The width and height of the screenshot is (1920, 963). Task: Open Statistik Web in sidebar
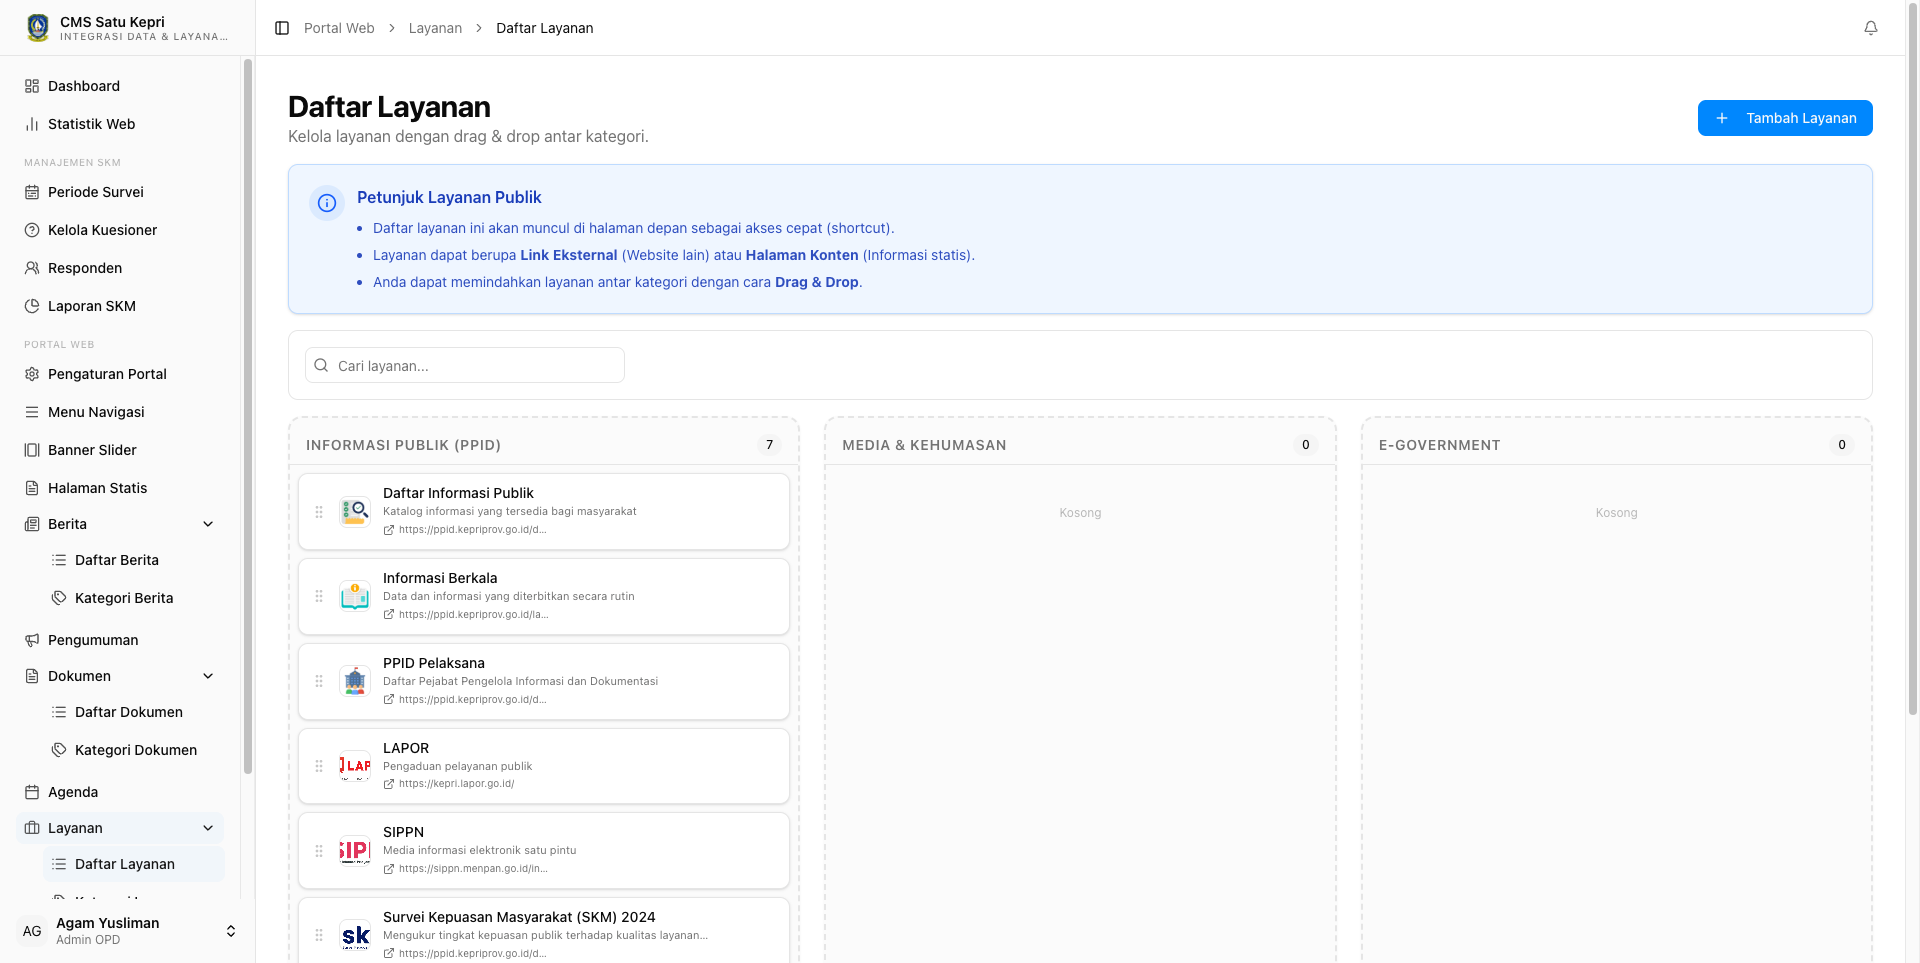120,124
